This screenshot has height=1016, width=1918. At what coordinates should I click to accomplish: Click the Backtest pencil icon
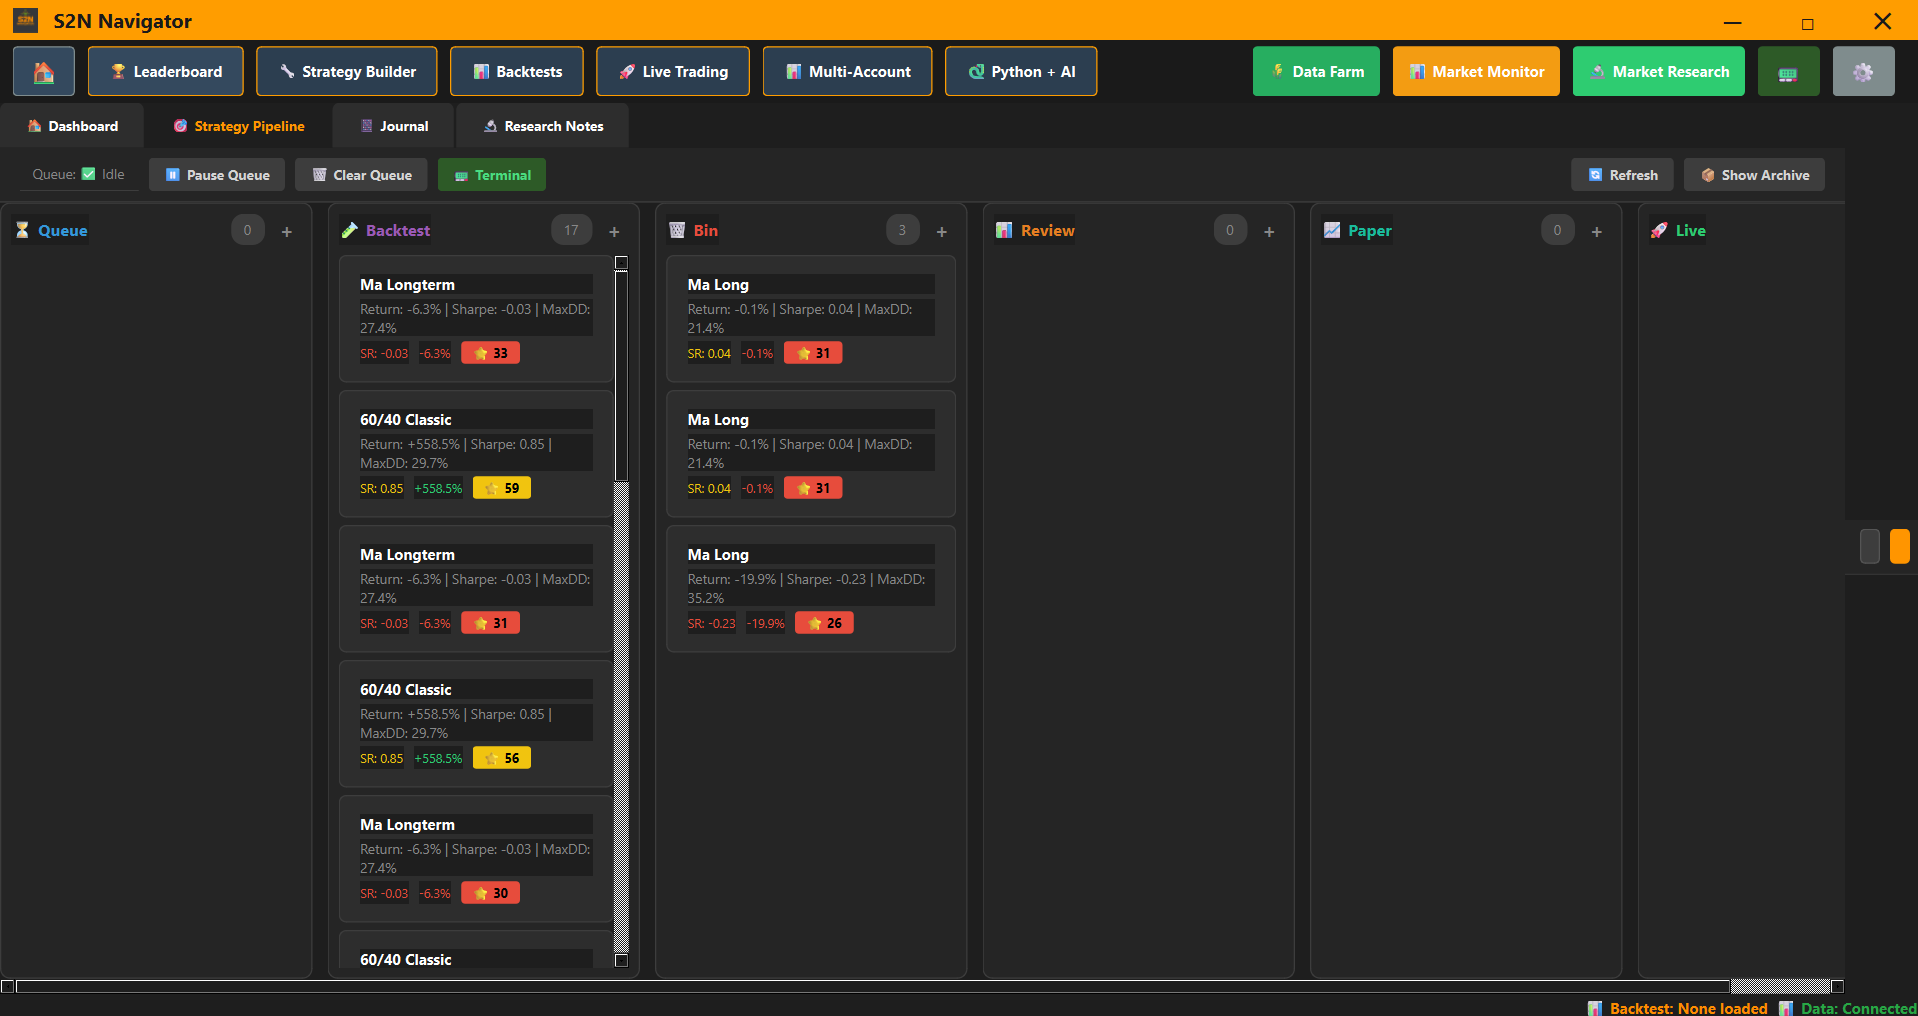tap(350, 230)
